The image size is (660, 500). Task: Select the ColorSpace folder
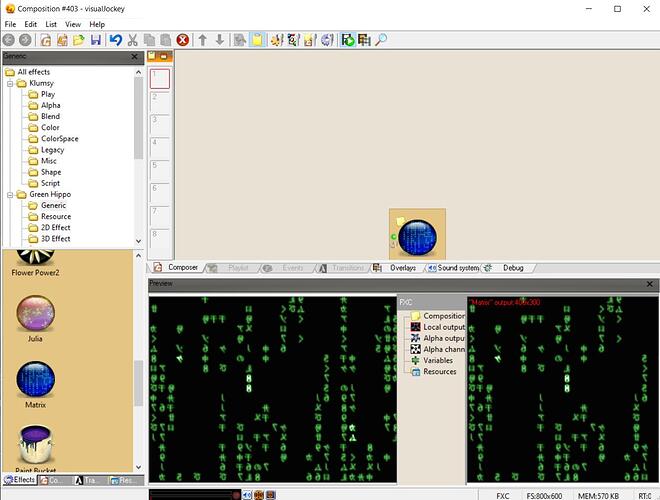click(60, 139)
